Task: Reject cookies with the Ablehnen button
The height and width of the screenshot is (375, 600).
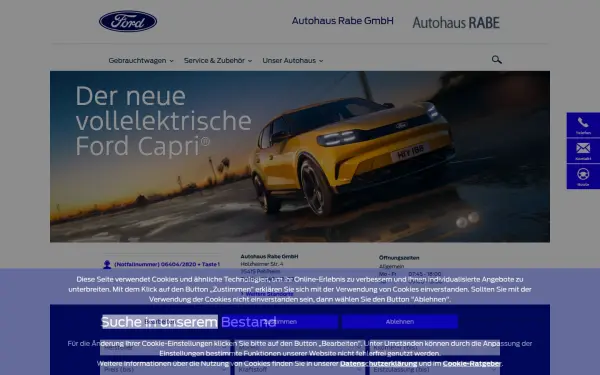Action: coord(399,322)
